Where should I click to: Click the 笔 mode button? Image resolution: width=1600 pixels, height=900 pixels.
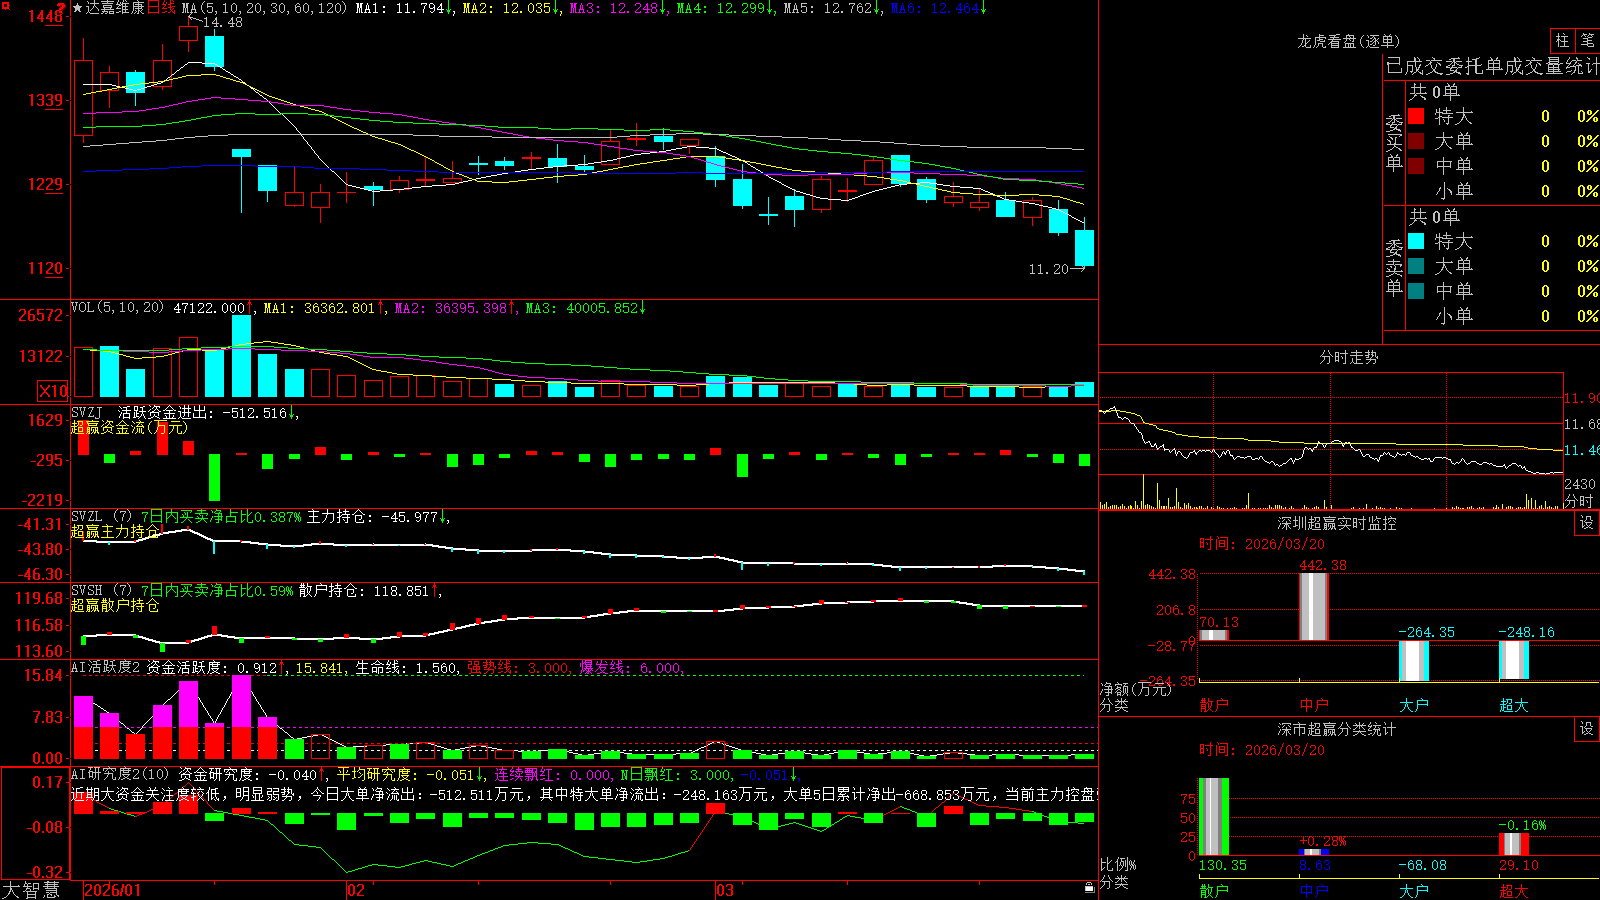point(1587,40)
